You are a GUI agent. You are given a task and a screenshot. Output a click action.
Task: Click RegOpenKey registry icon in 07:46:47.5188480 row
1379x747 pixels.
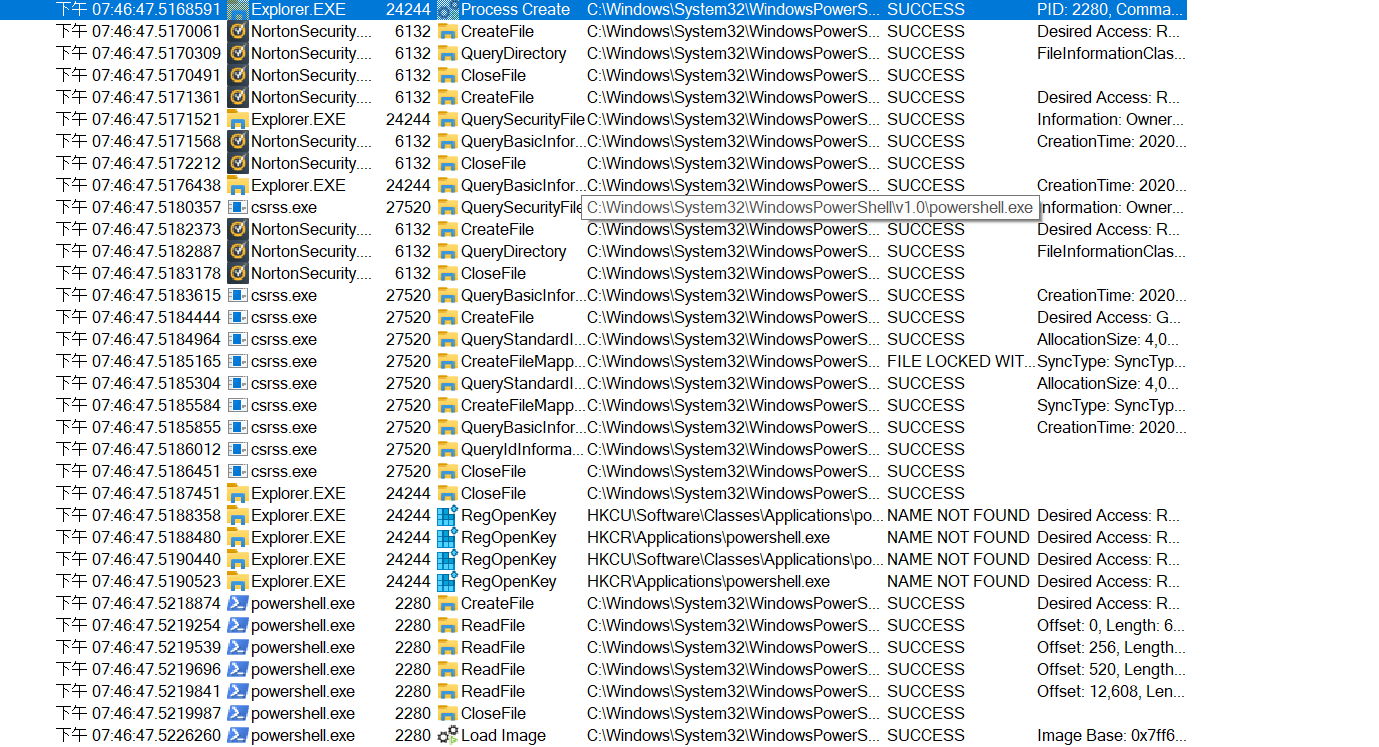point(448,538)
